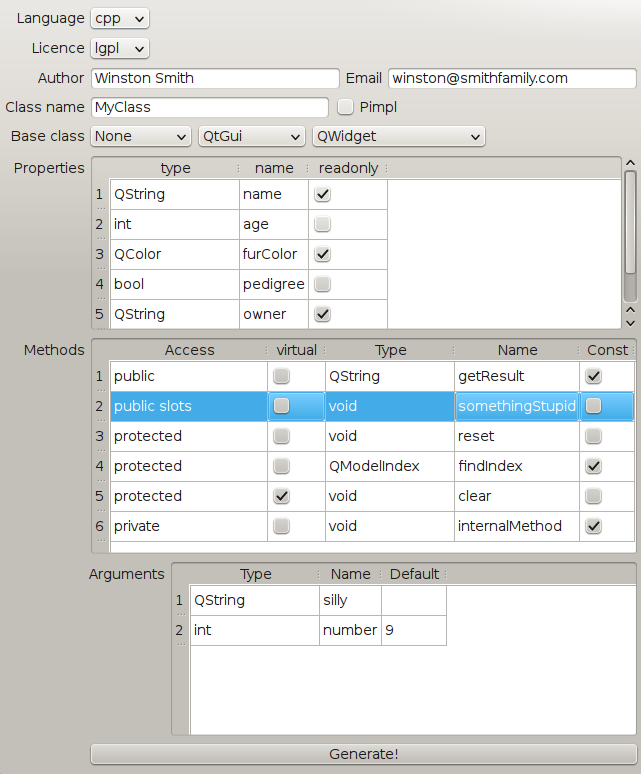This screenshot has width=641, height=774.
Task: Open the QWidget base class dropdown
Action: (x=398, y=136)
